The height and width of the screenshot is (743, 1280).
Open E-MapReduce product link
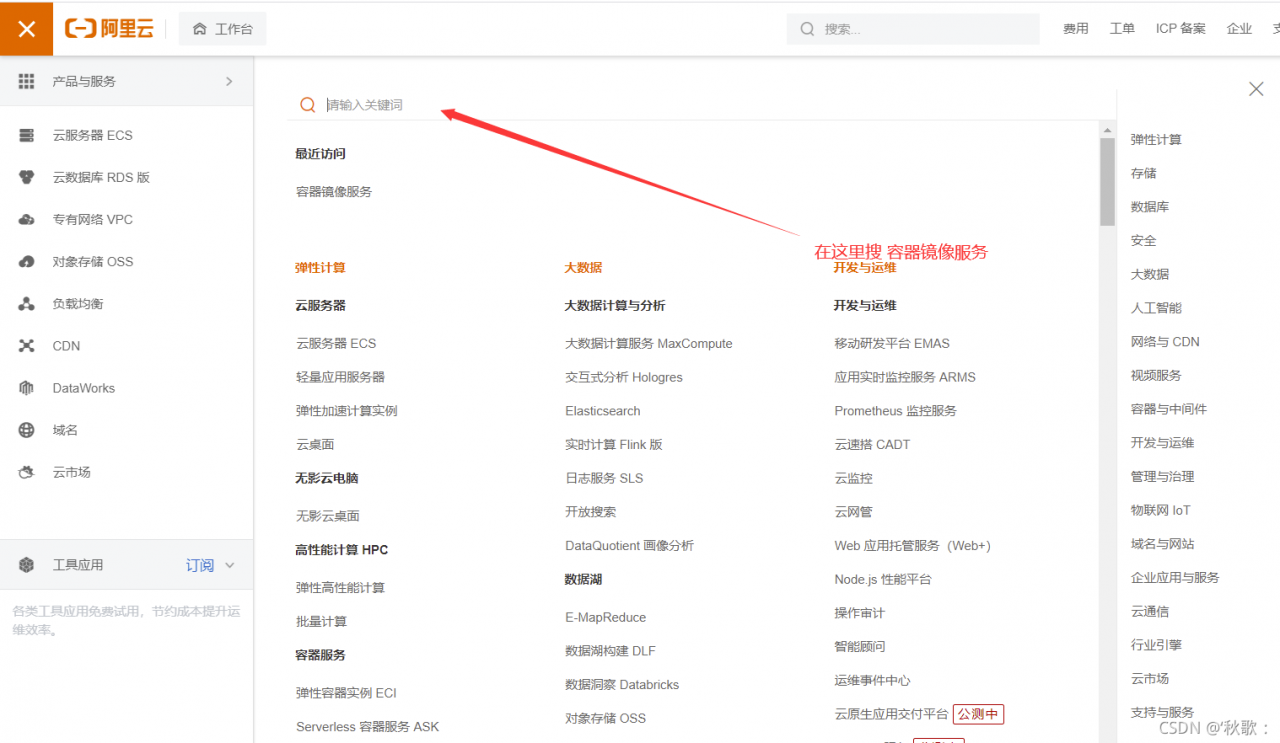(x=605, y=617)
